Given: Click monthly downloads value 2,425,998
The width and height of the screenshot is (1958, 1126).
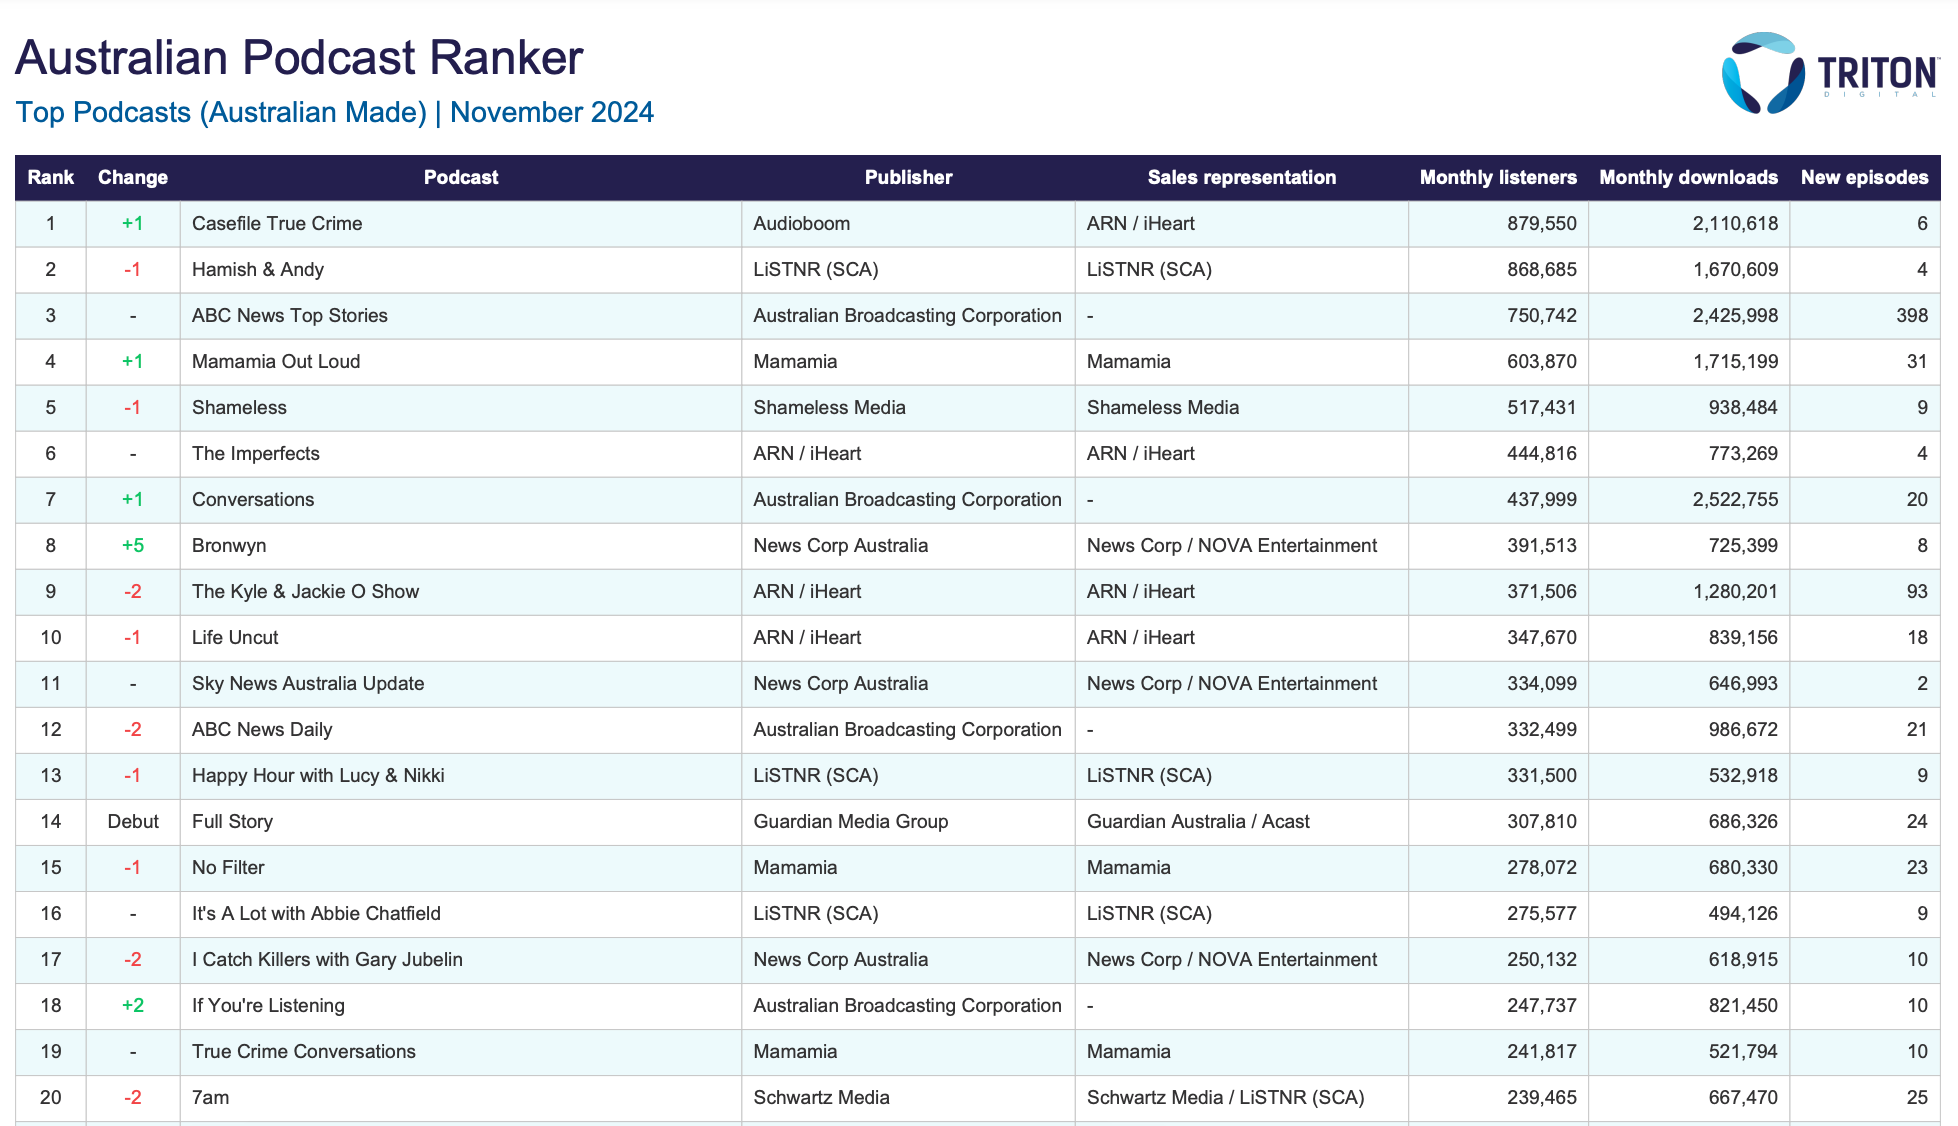Looking at the screenshot, I should pos(1735,315).
